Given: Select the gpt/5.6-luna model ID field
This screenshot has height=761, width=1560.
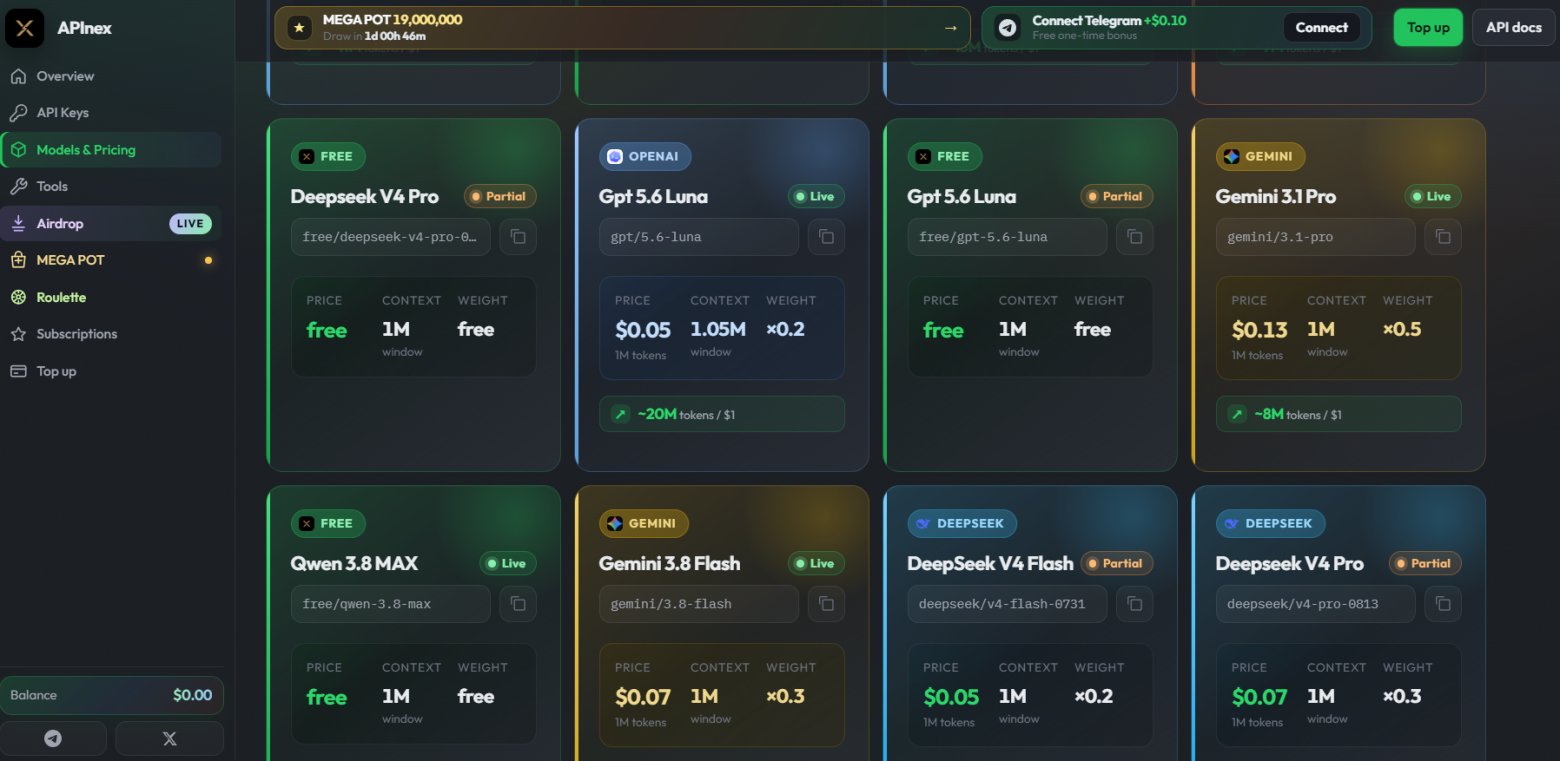Looking at the screenshot, I should pyautogui.click(x=699, y=237).
